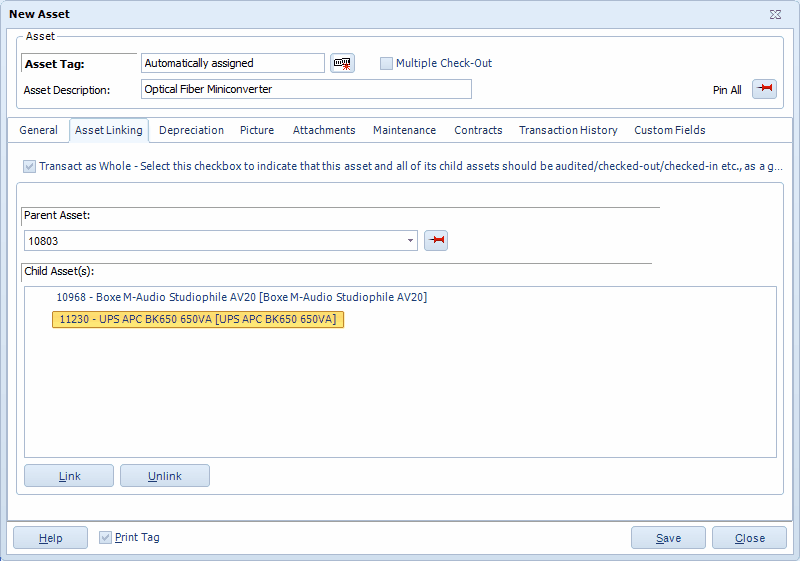Save the new asset

[x=668, y=538]
